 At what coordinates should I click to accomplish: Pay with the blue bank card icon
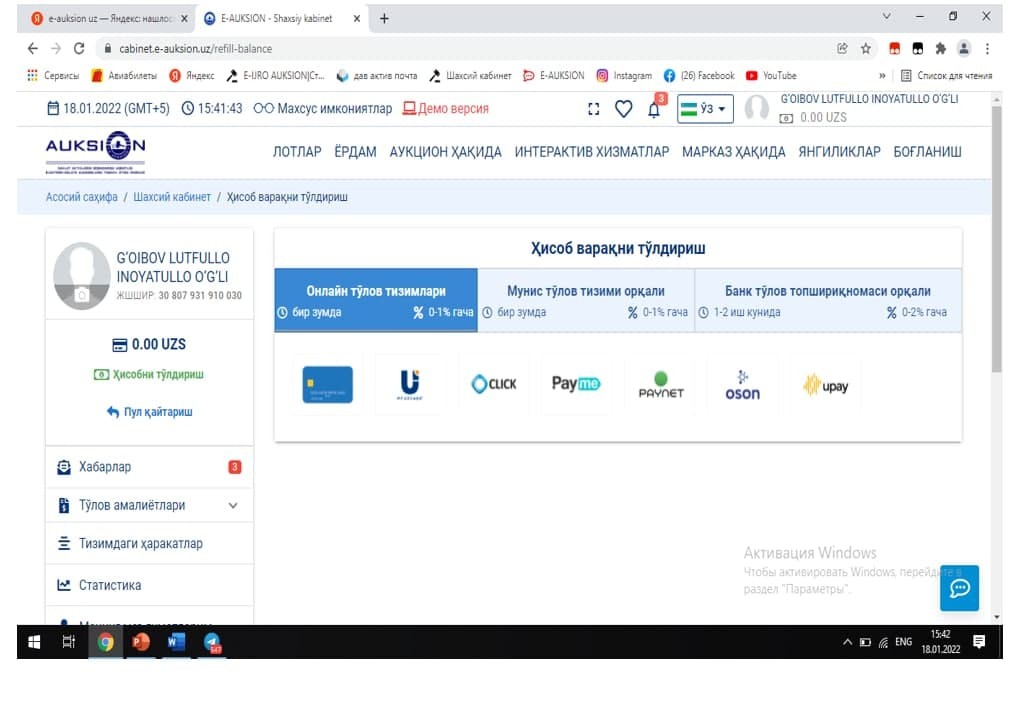pyautogui.click(x=327, y=385)
